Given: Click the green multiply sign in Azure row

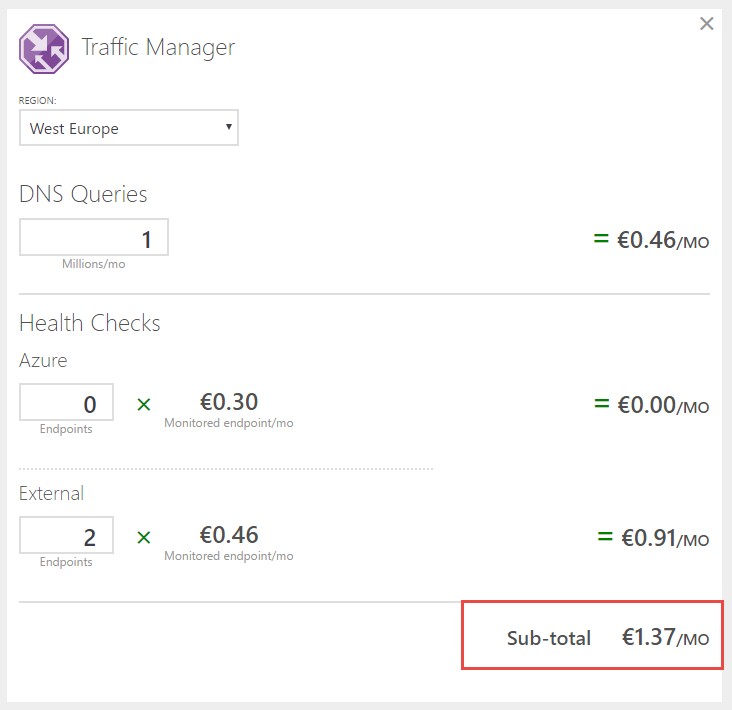Looking at the screenshot, I should click(143, 404).
